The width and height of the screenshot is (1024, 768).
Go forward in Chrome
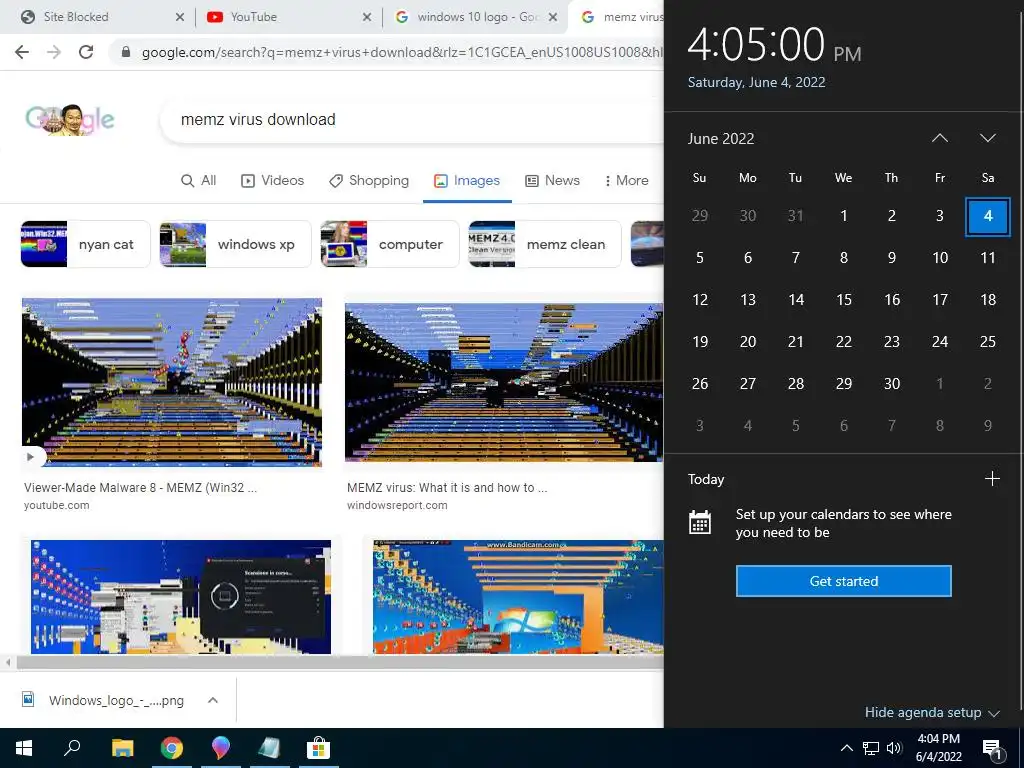pyautogui.click(x=54, y=52)
